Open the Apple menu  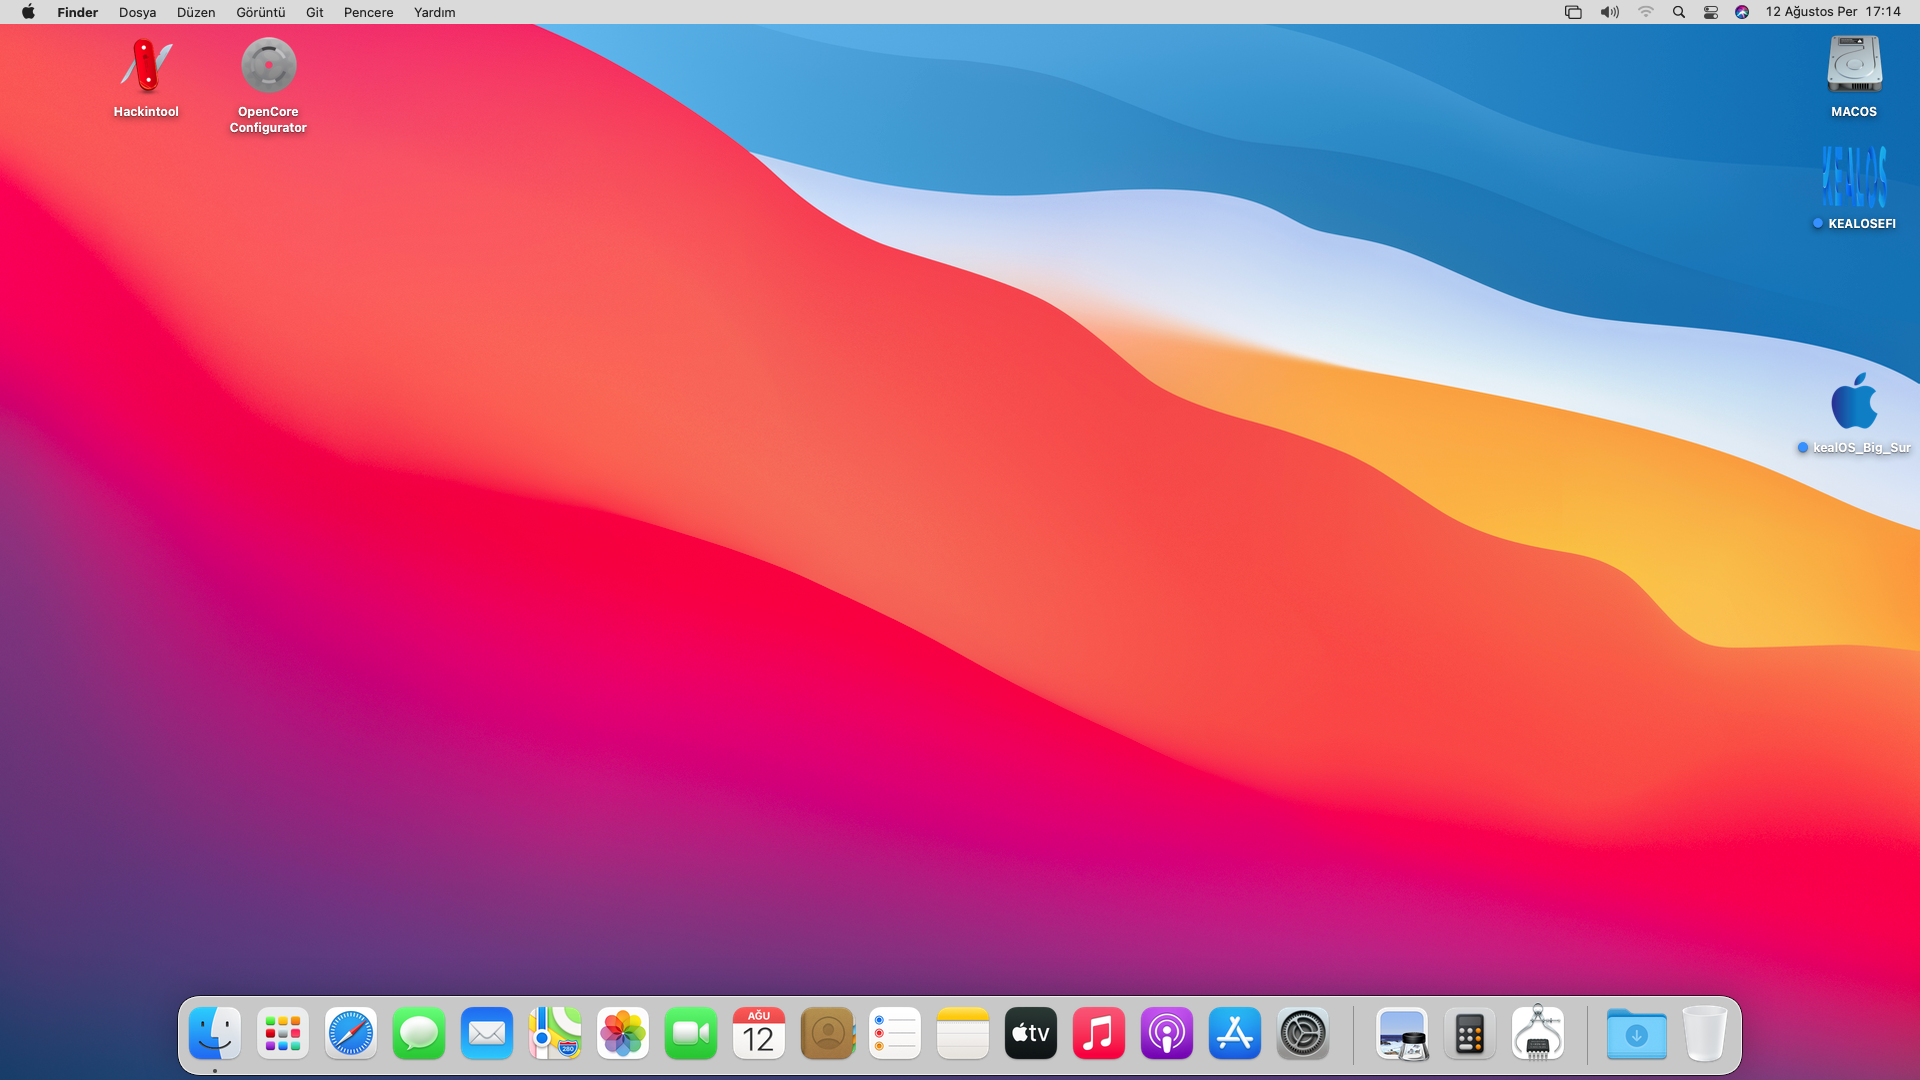pos(28,12)
